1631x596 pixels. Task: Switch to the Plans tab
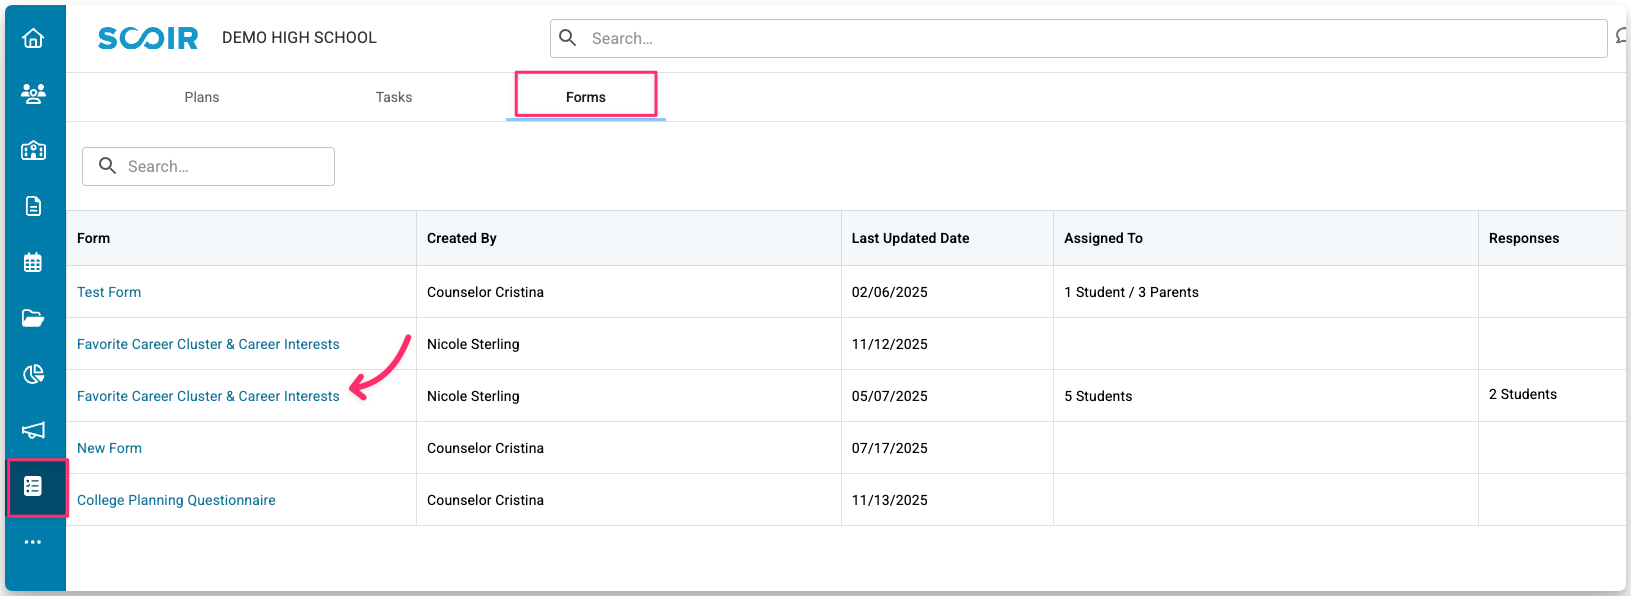(x=202, y=97)
